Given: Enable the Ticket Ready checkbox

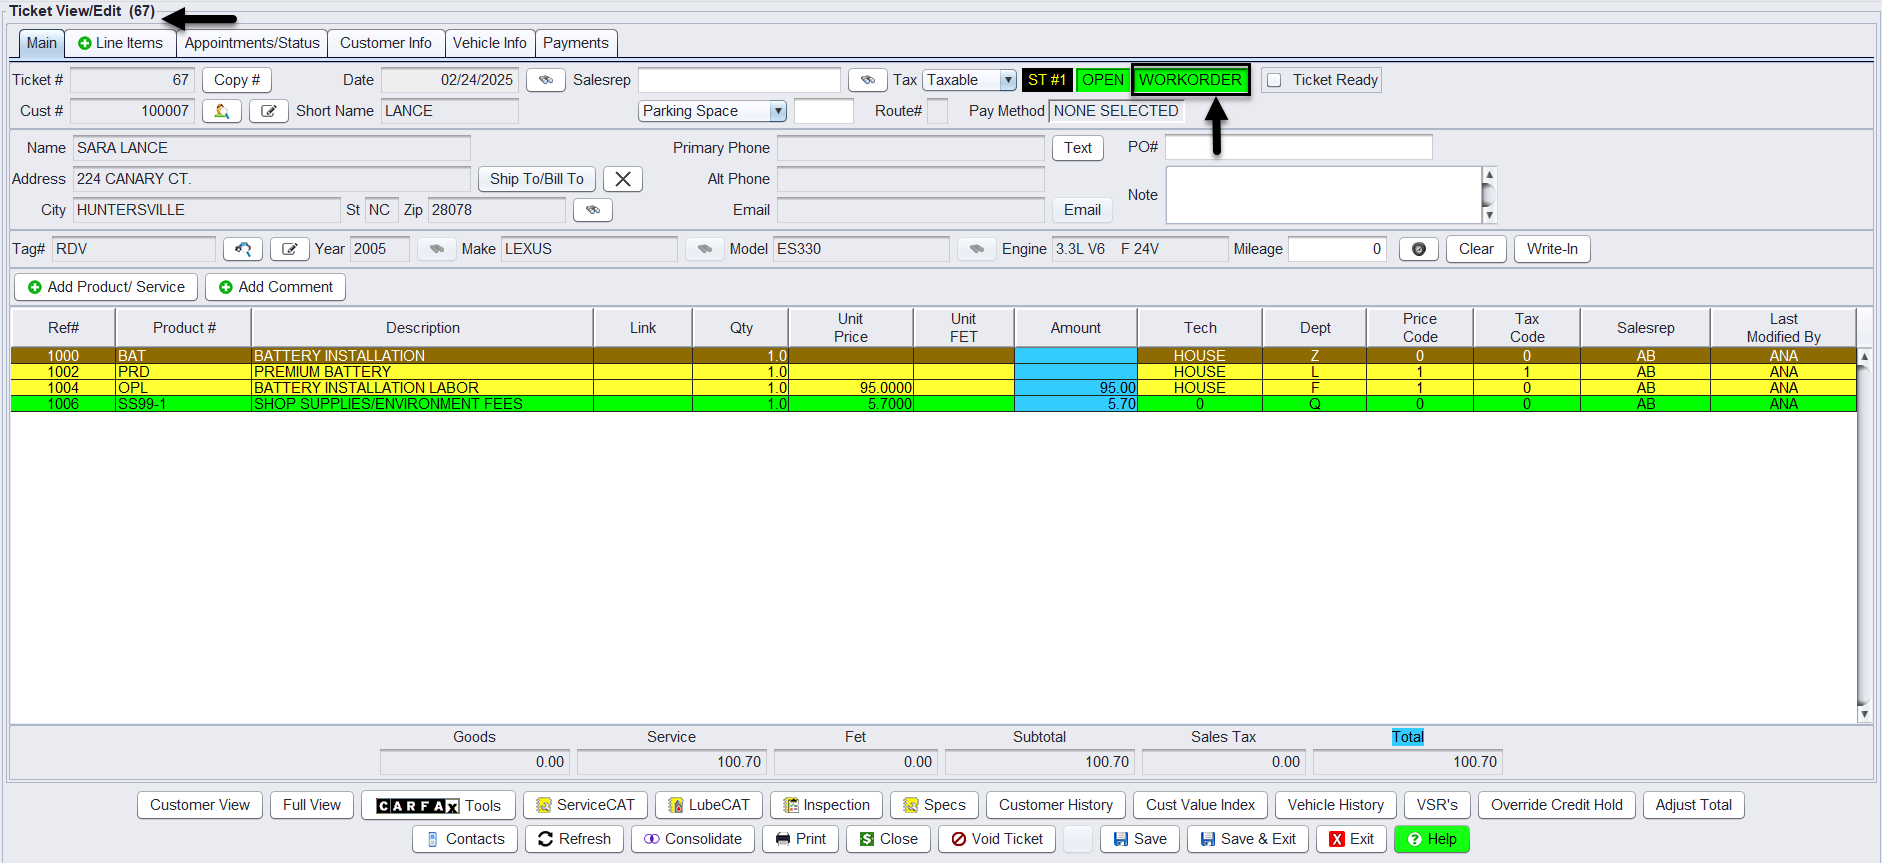Looking at the screenshot, I should (x=1275, y=80).
